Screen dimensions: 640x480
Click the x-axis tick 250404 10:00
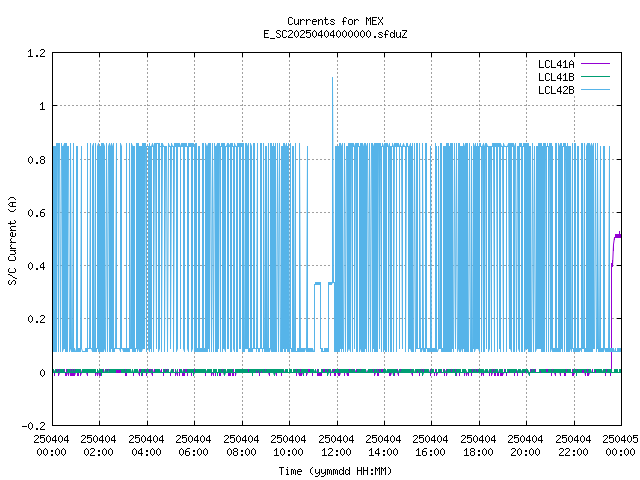click(288, 446)
